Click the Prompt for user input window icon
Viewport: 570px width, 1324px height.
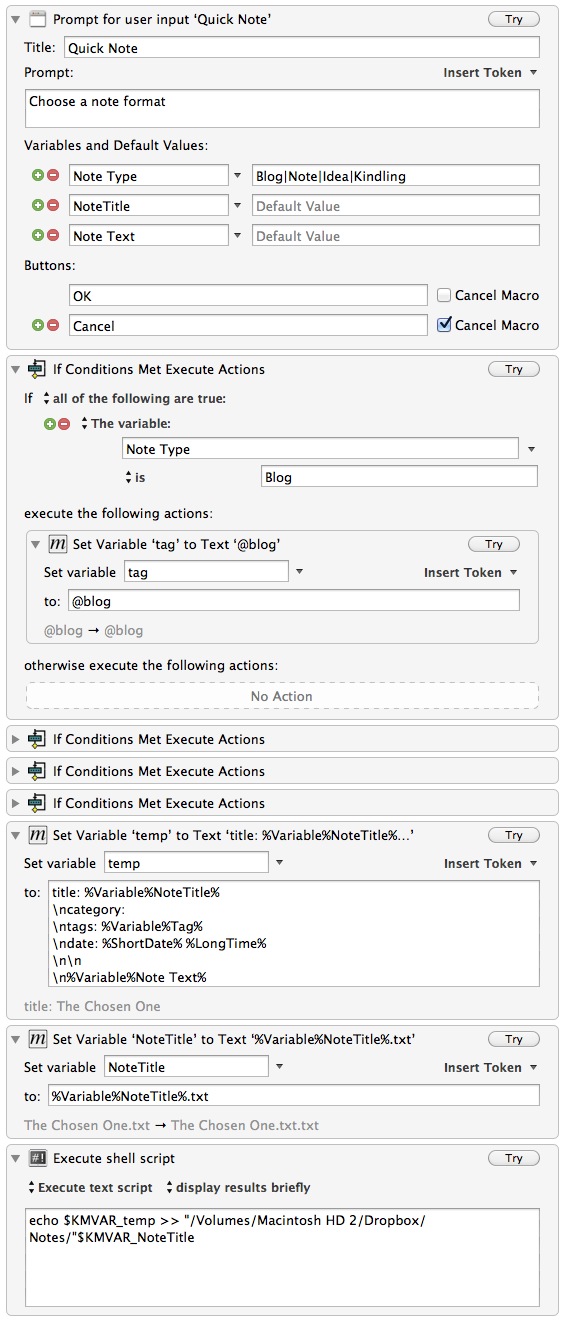(38, 19)
